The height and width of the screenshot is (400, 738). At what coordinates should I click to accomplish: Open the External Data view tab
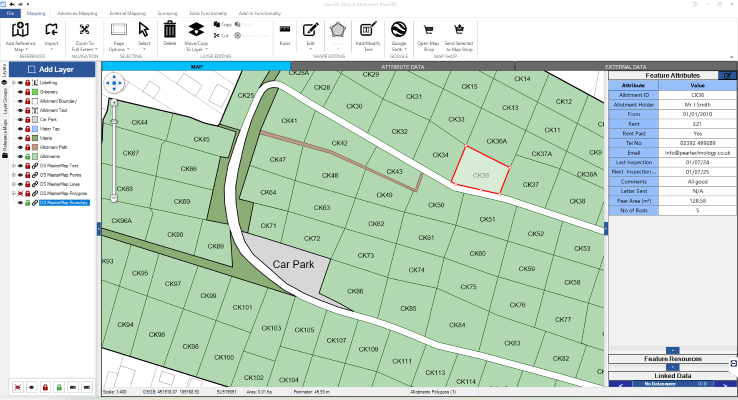626,67
